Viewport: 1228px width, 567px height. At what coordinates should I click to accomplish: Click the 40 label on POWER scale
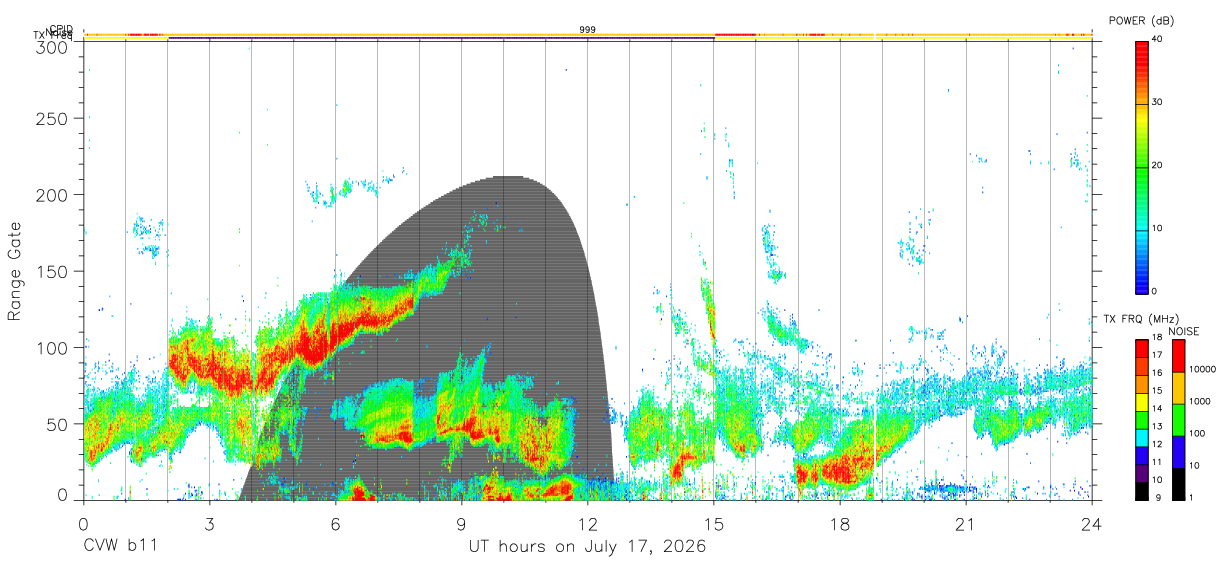pyautogui.click(x=1159, y=39)
